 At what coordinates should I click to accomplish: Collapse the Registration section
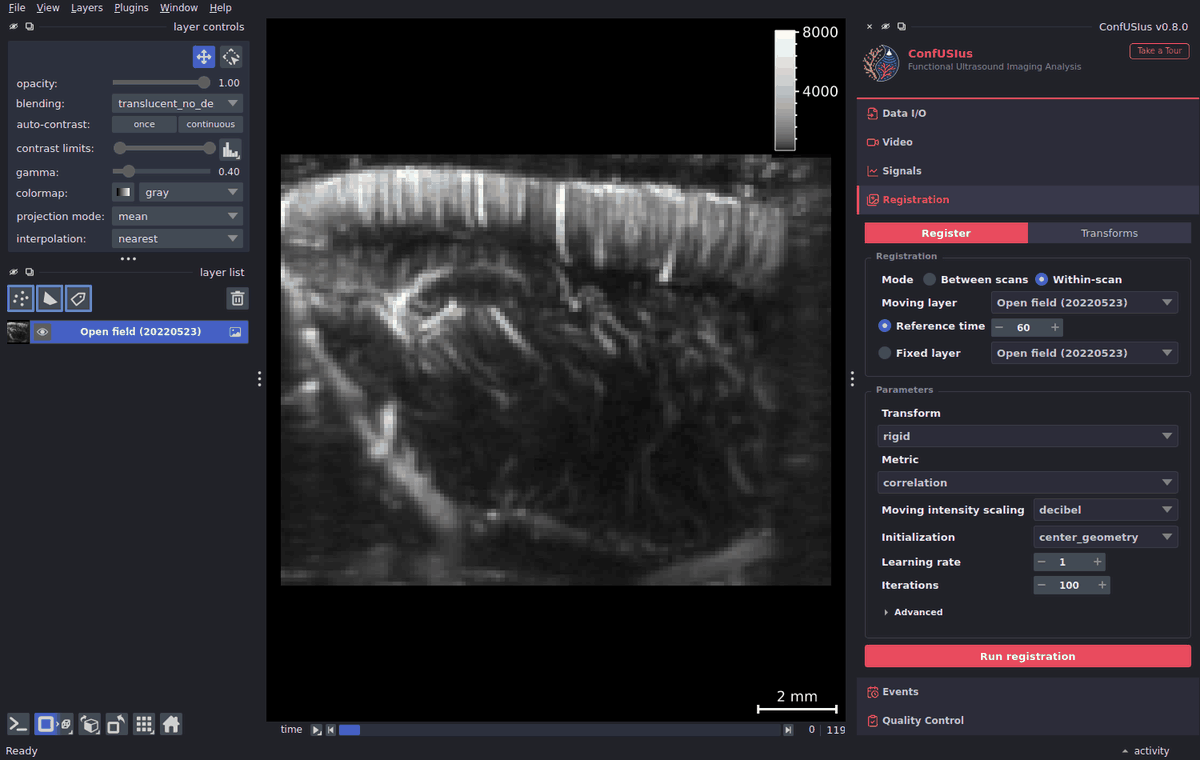[x=1028, y=200]
